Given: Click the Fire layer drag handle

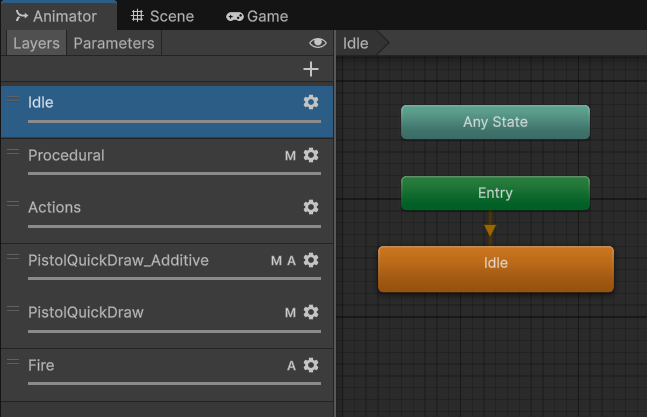Looking at the screenshot, I should coord(13,361).
